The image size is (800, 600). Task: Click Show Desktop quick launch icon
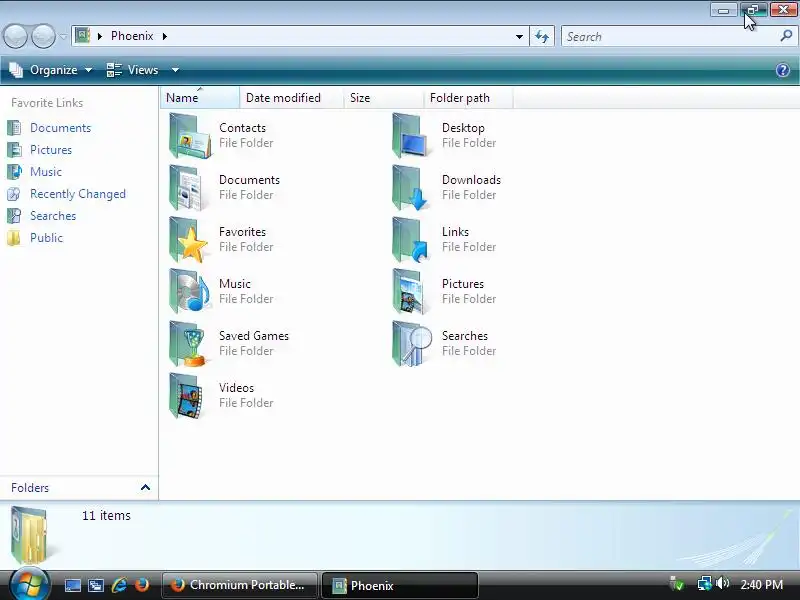click(72, 585)
